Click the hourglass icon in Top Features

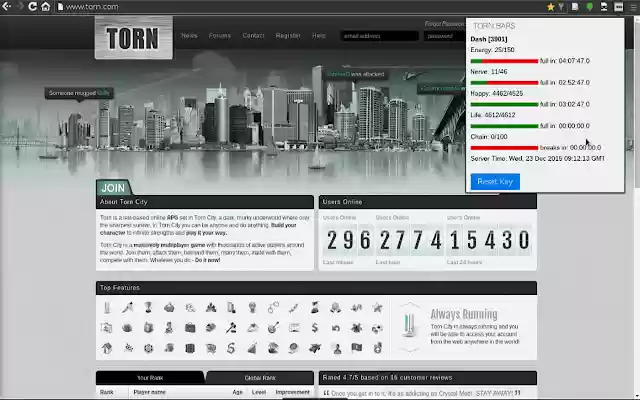(315, 307)
